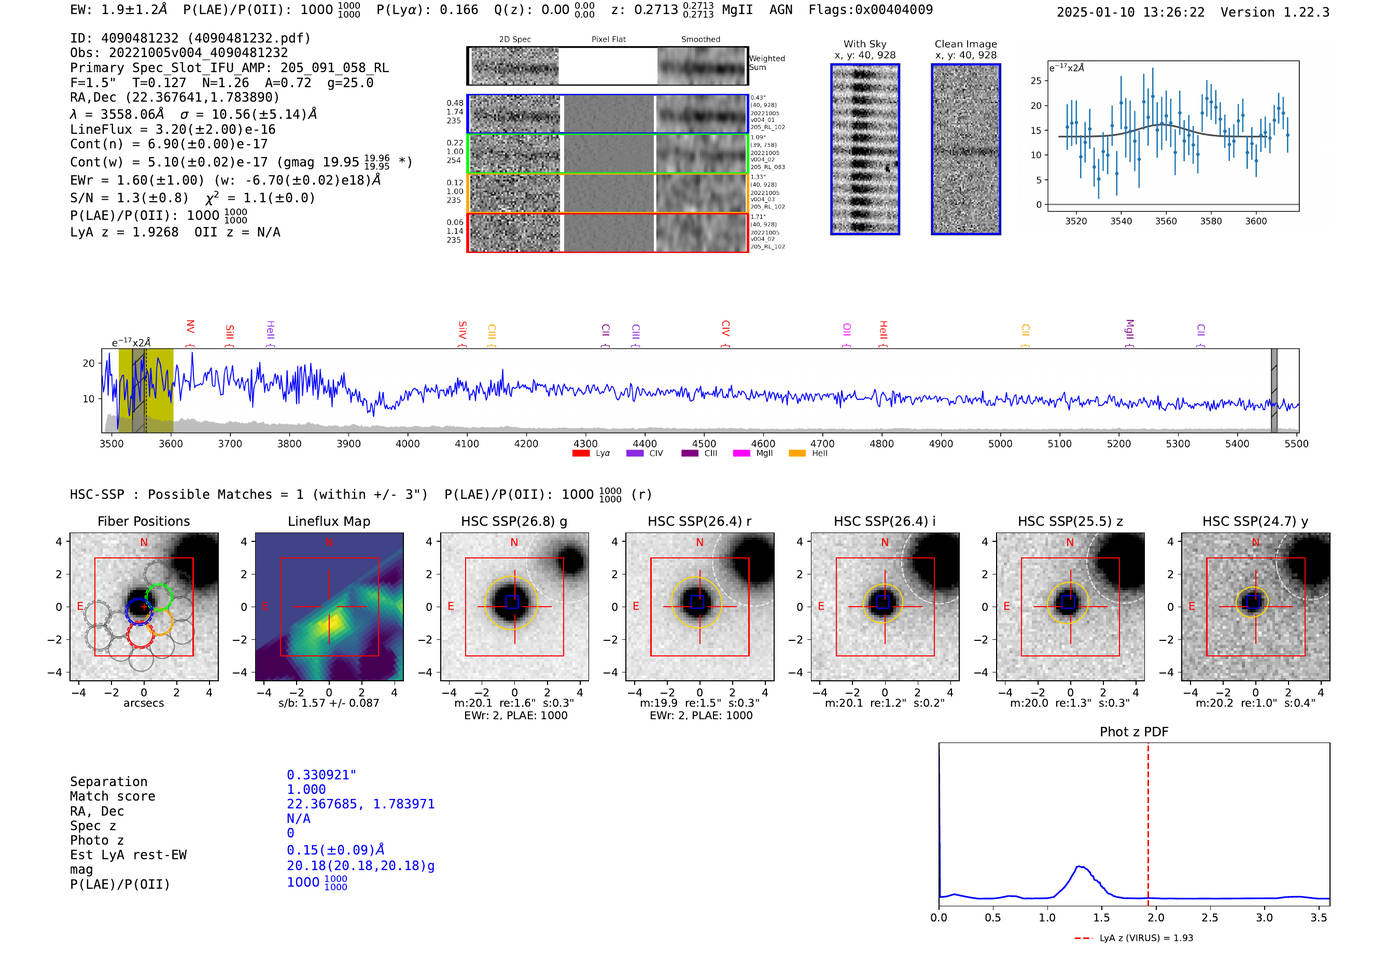Click the "LyA z (VIRUS) = 1.93" legend entry
The image size is (1400, 953).
click(x=1135, y=938)
